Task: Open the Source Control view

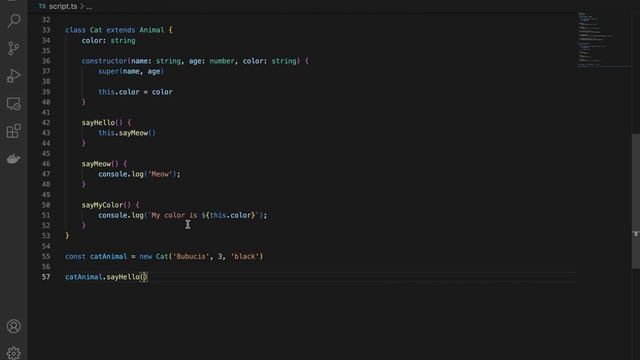Action: (x=13, y=48)
